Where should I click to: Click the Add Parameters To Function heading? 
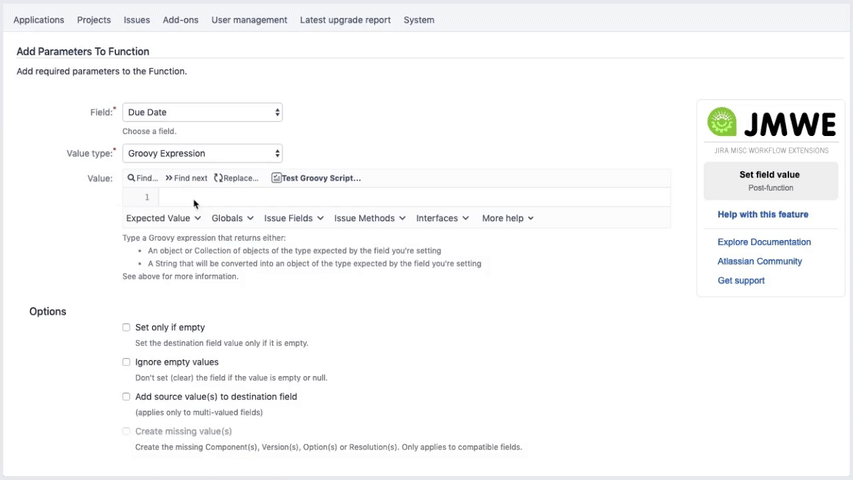[83, 51]
